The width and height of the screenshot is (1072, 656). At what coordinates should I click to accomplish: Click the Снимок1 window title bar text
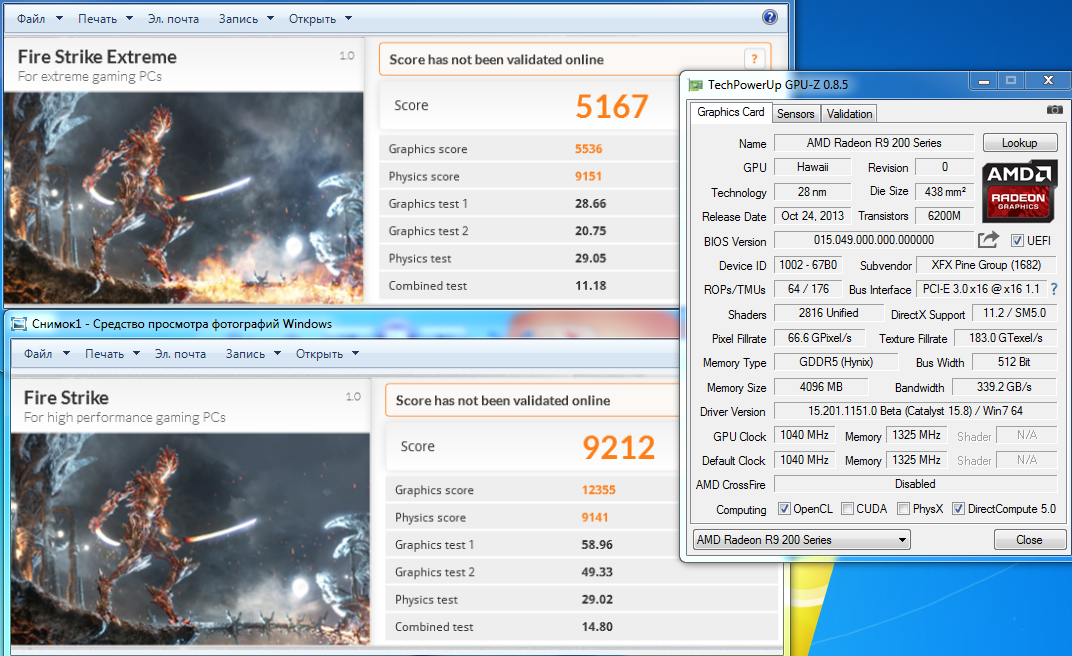[x=182, y=324]
